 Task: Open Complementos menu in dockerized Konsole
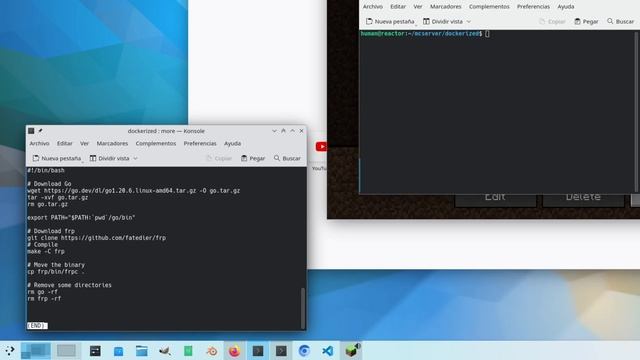pos(156,143)
